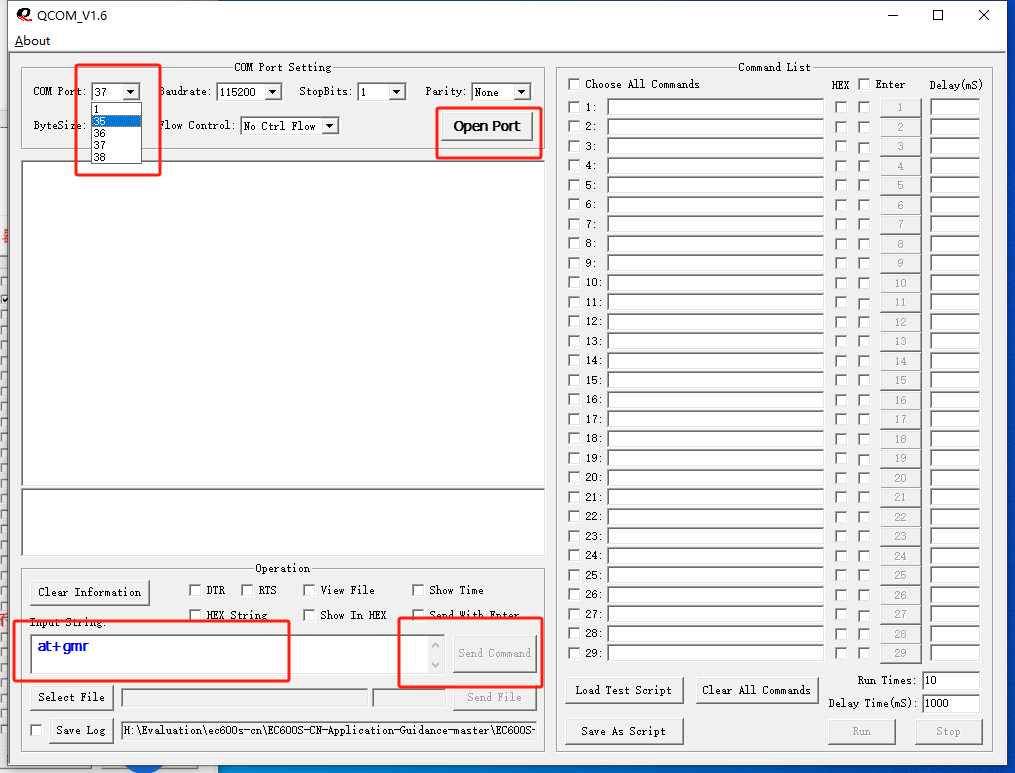Viewport: 1015px width, 773px height.
Task: Click Clear All Commands button
Action: (756, 690)
